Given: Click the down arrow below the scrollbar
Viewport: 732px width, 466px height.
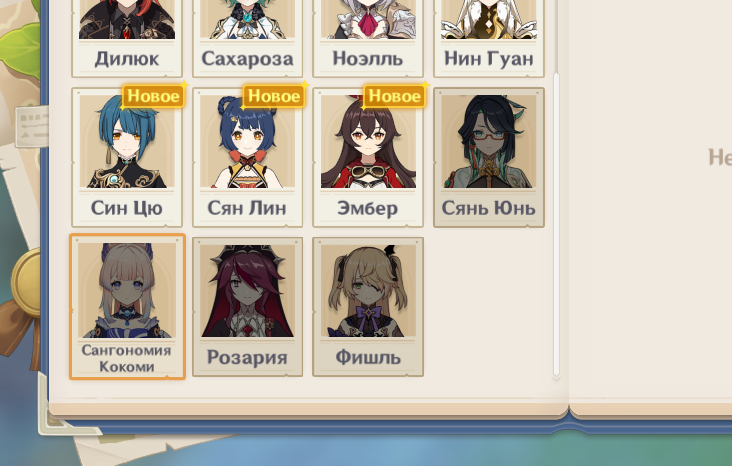Looking at the screenshot, I should tap(556, 379).
